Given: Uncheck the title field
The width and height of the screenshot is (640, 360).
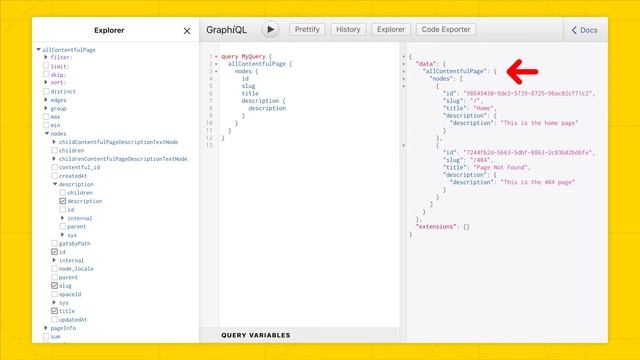Looking at the screenshot, I should (54, 311).
